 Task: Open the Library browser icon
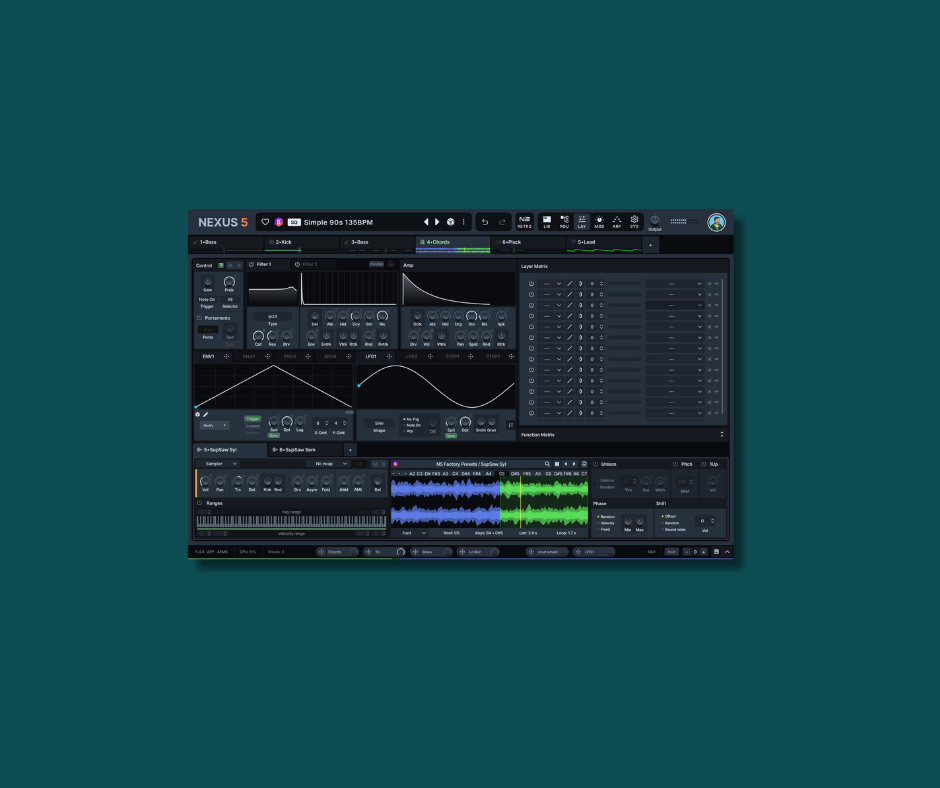coord(546,221)
